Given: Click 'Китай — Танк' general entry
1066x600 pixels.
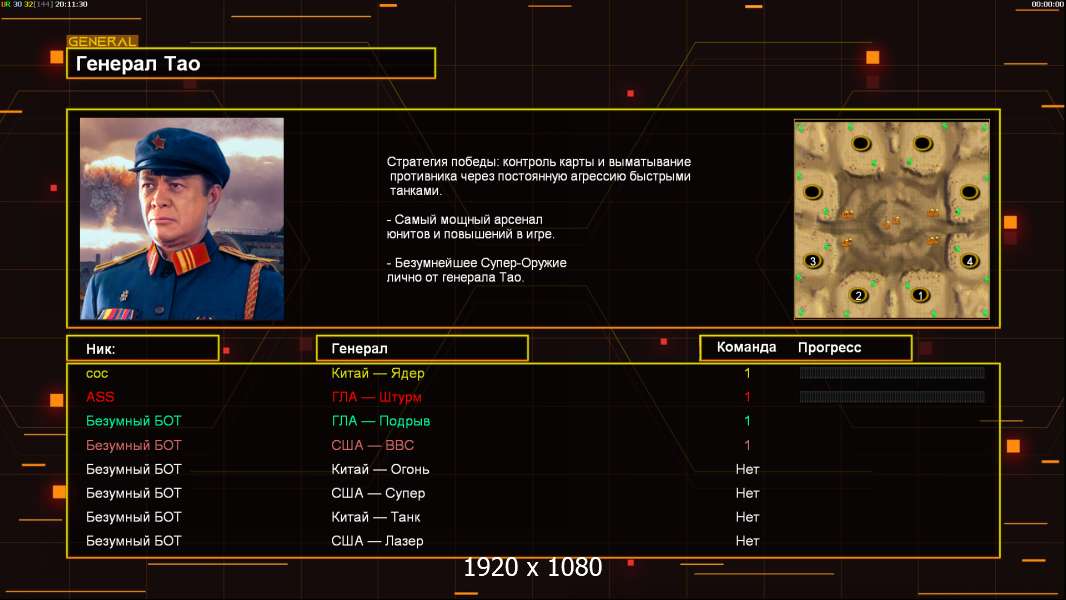Looking at the screenshot, I should pyautogui.click(x=376, y=517).
